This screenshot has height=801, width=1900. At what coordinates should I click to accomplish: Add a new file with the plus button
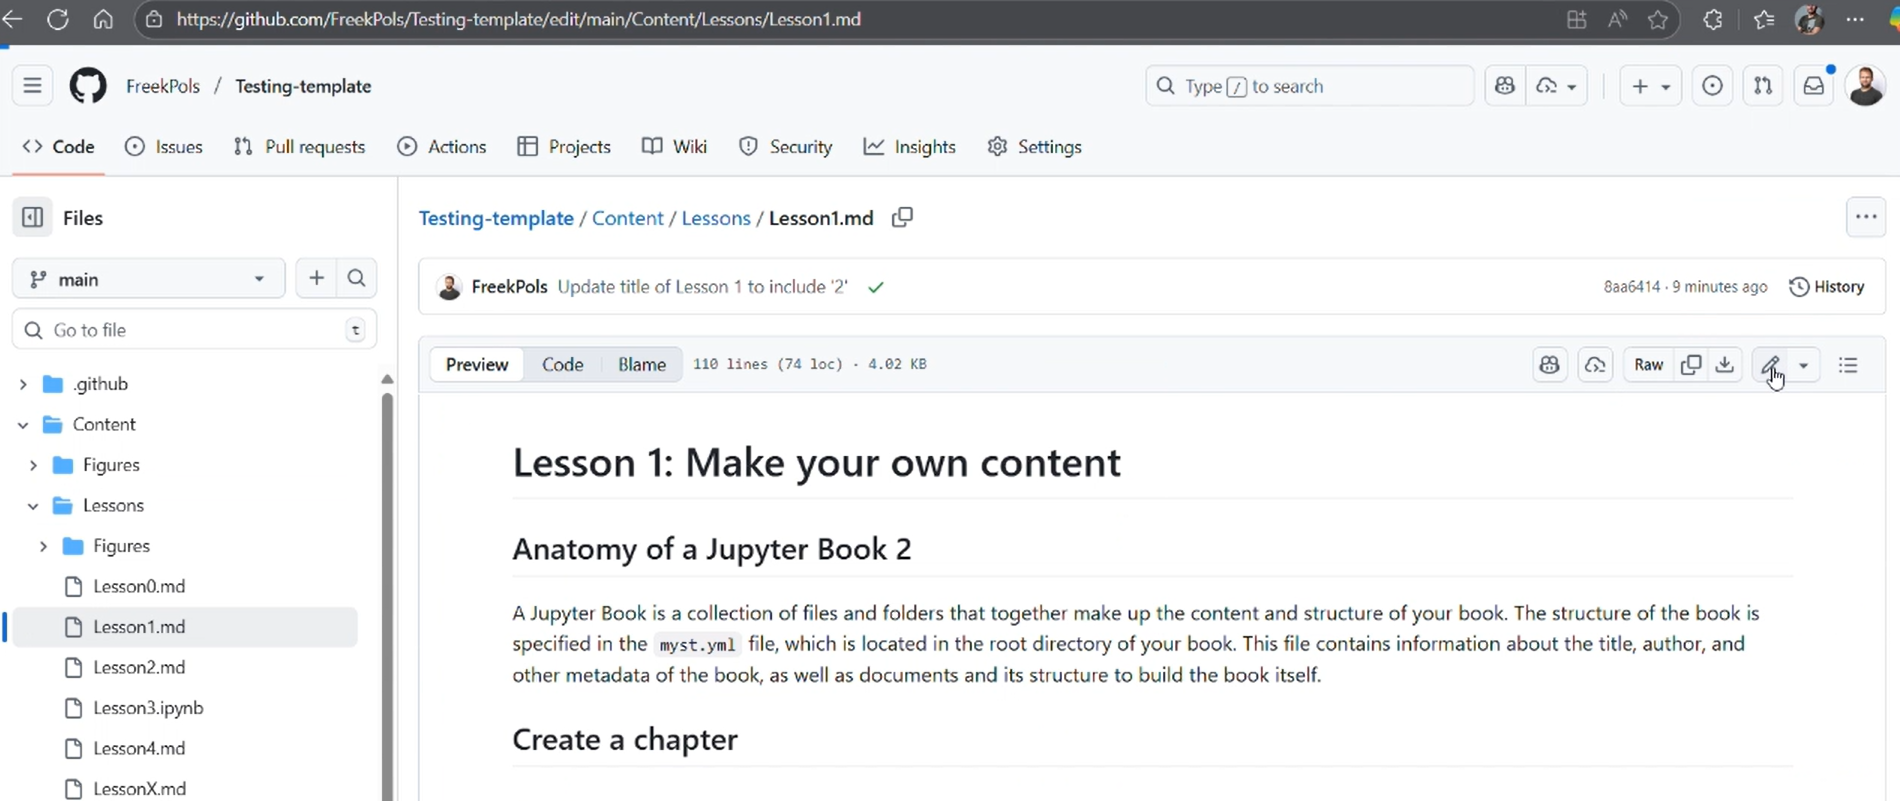tap(316, 278)
